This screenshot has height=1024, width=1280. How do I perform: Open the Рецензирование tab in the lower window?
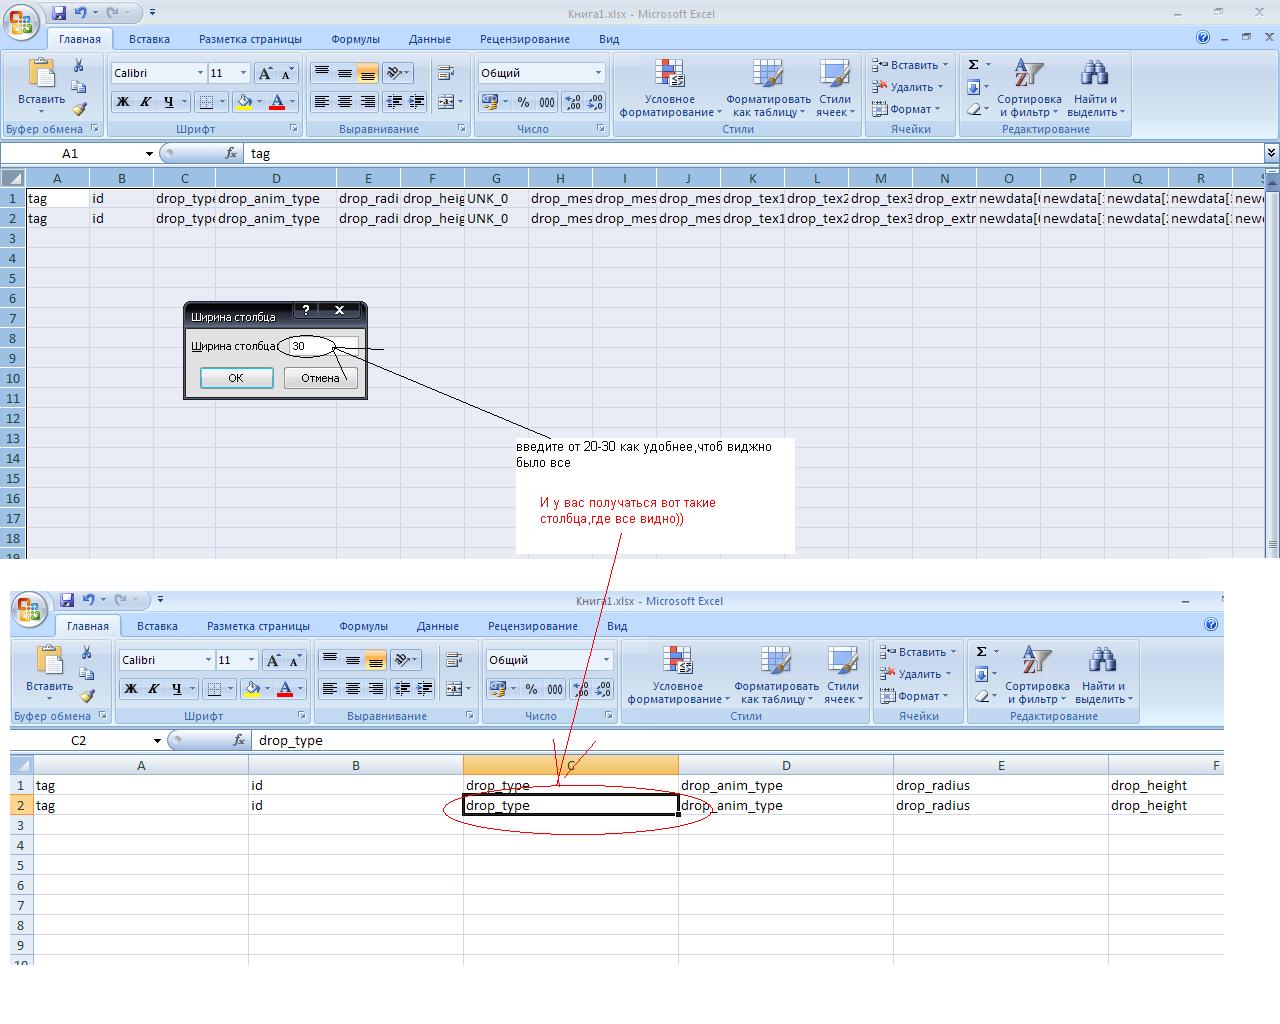[x=533, y=626]
